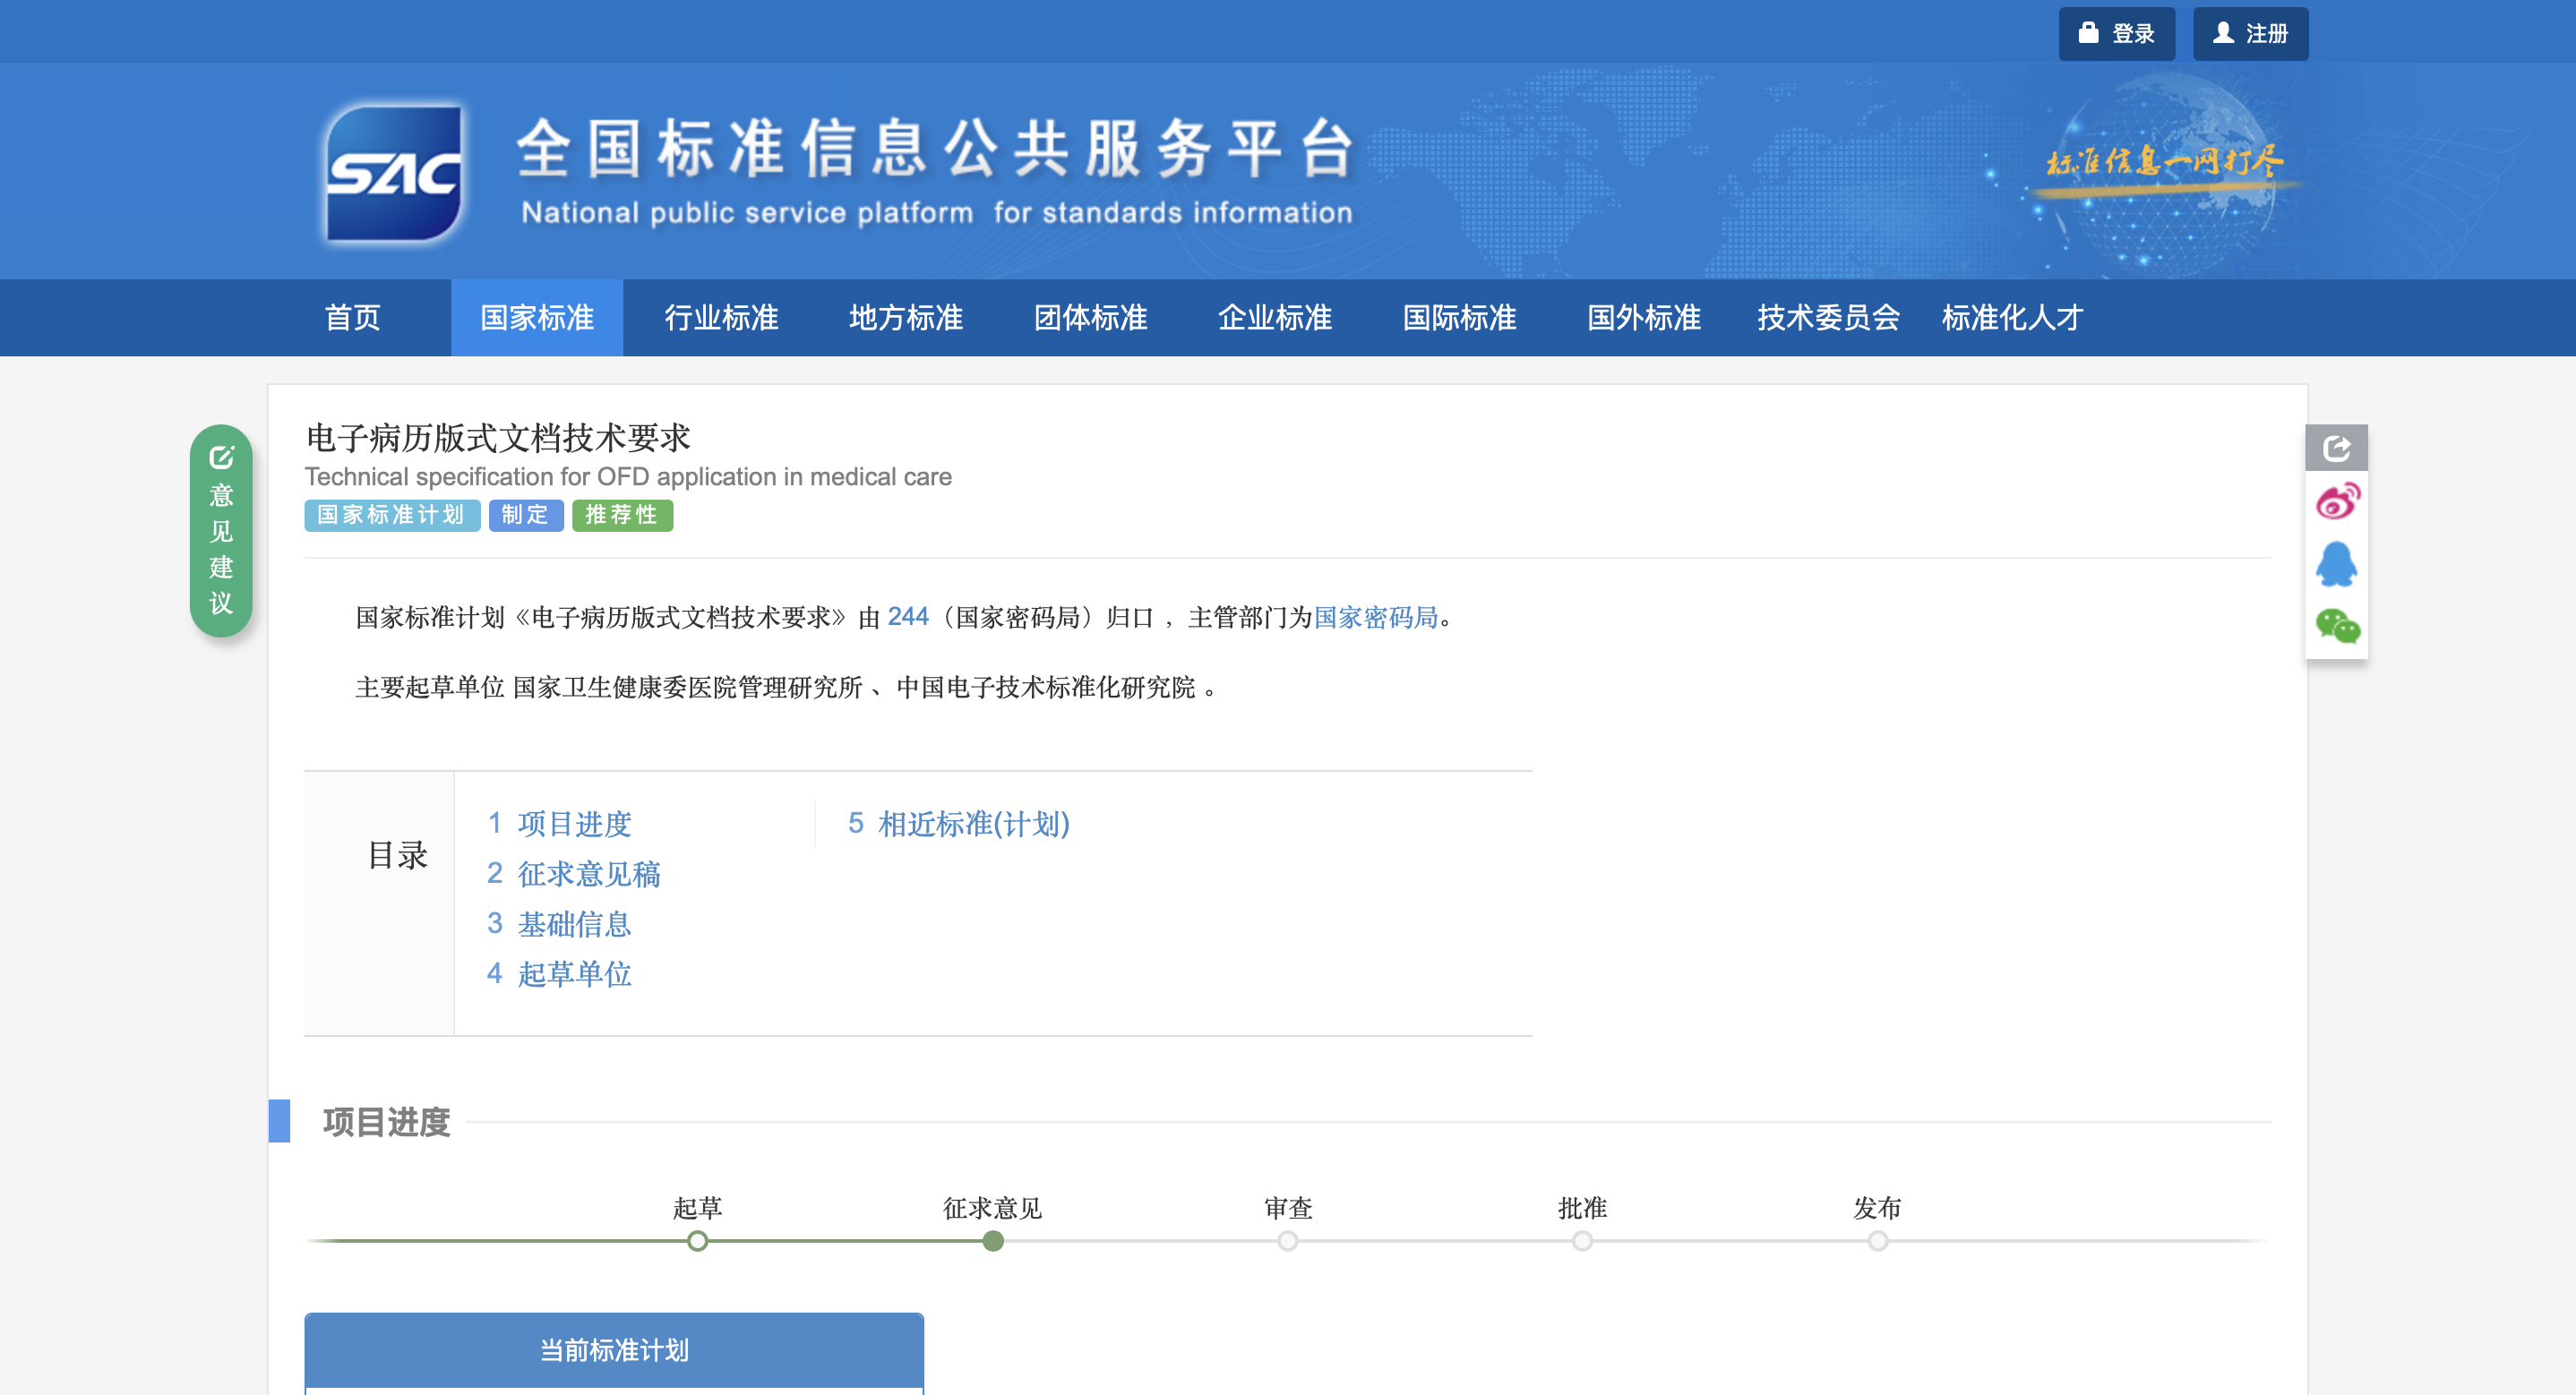Click the 征求意见 progress stage marker
Viewport: 2576px width, 1395px height.
click(992, 1241)
